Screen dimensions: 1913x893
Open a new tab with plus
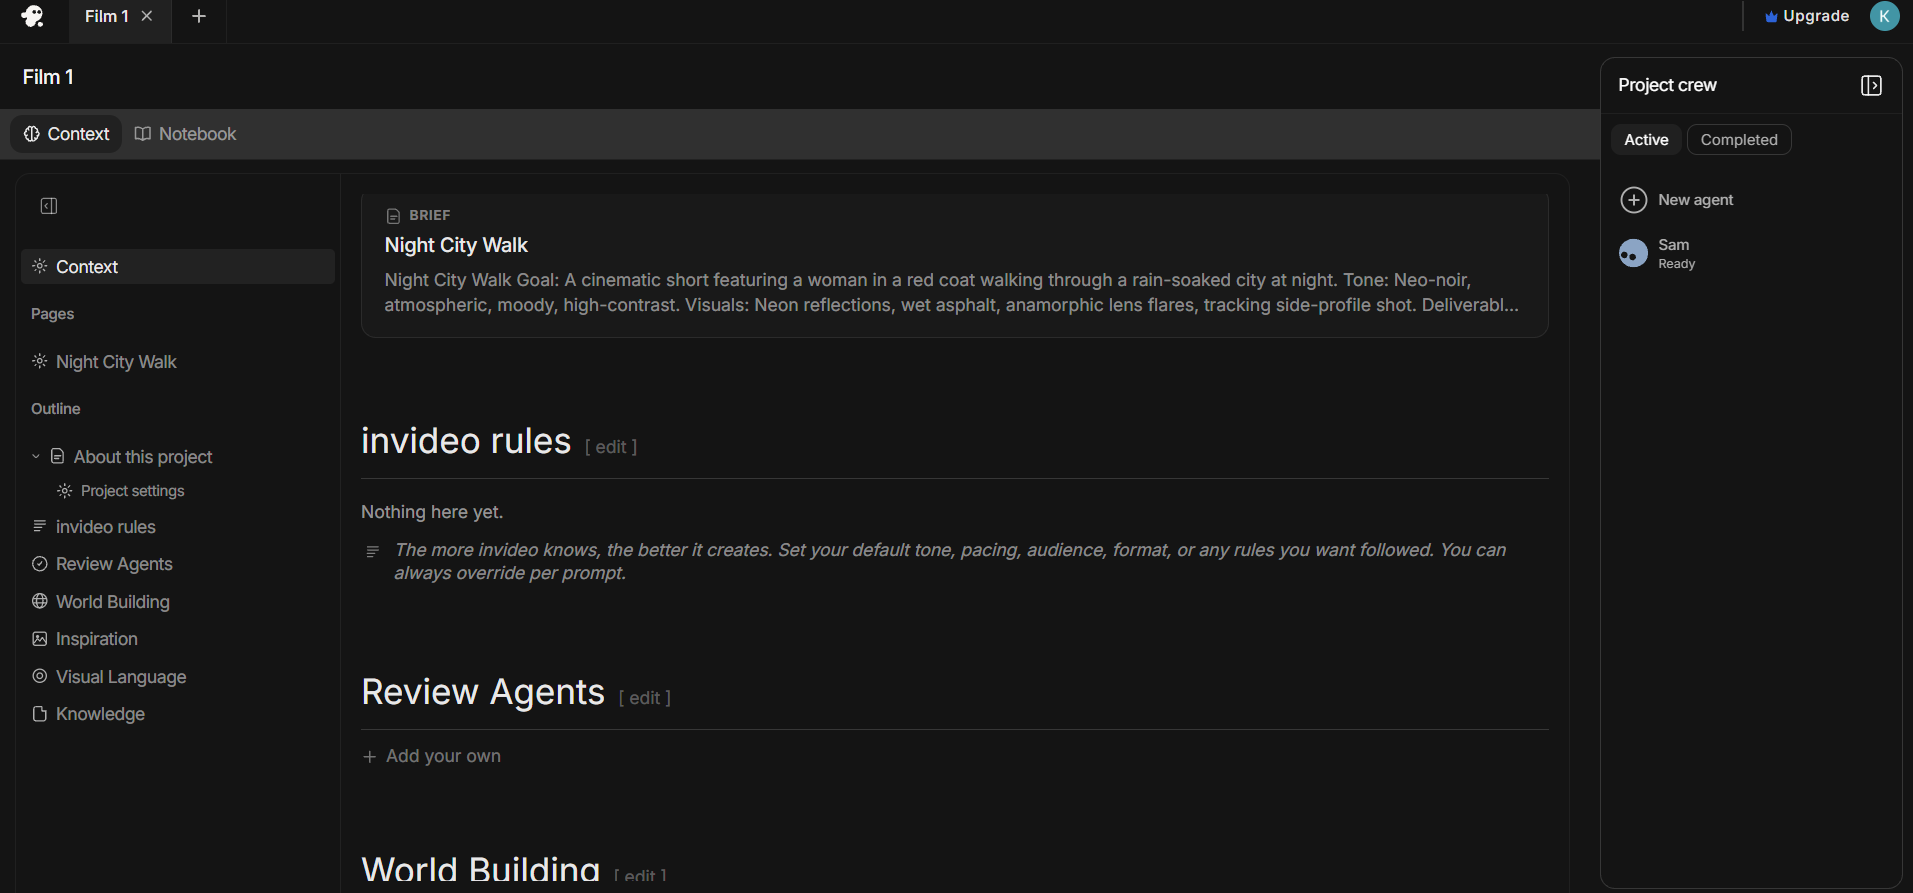click(199, 16)
